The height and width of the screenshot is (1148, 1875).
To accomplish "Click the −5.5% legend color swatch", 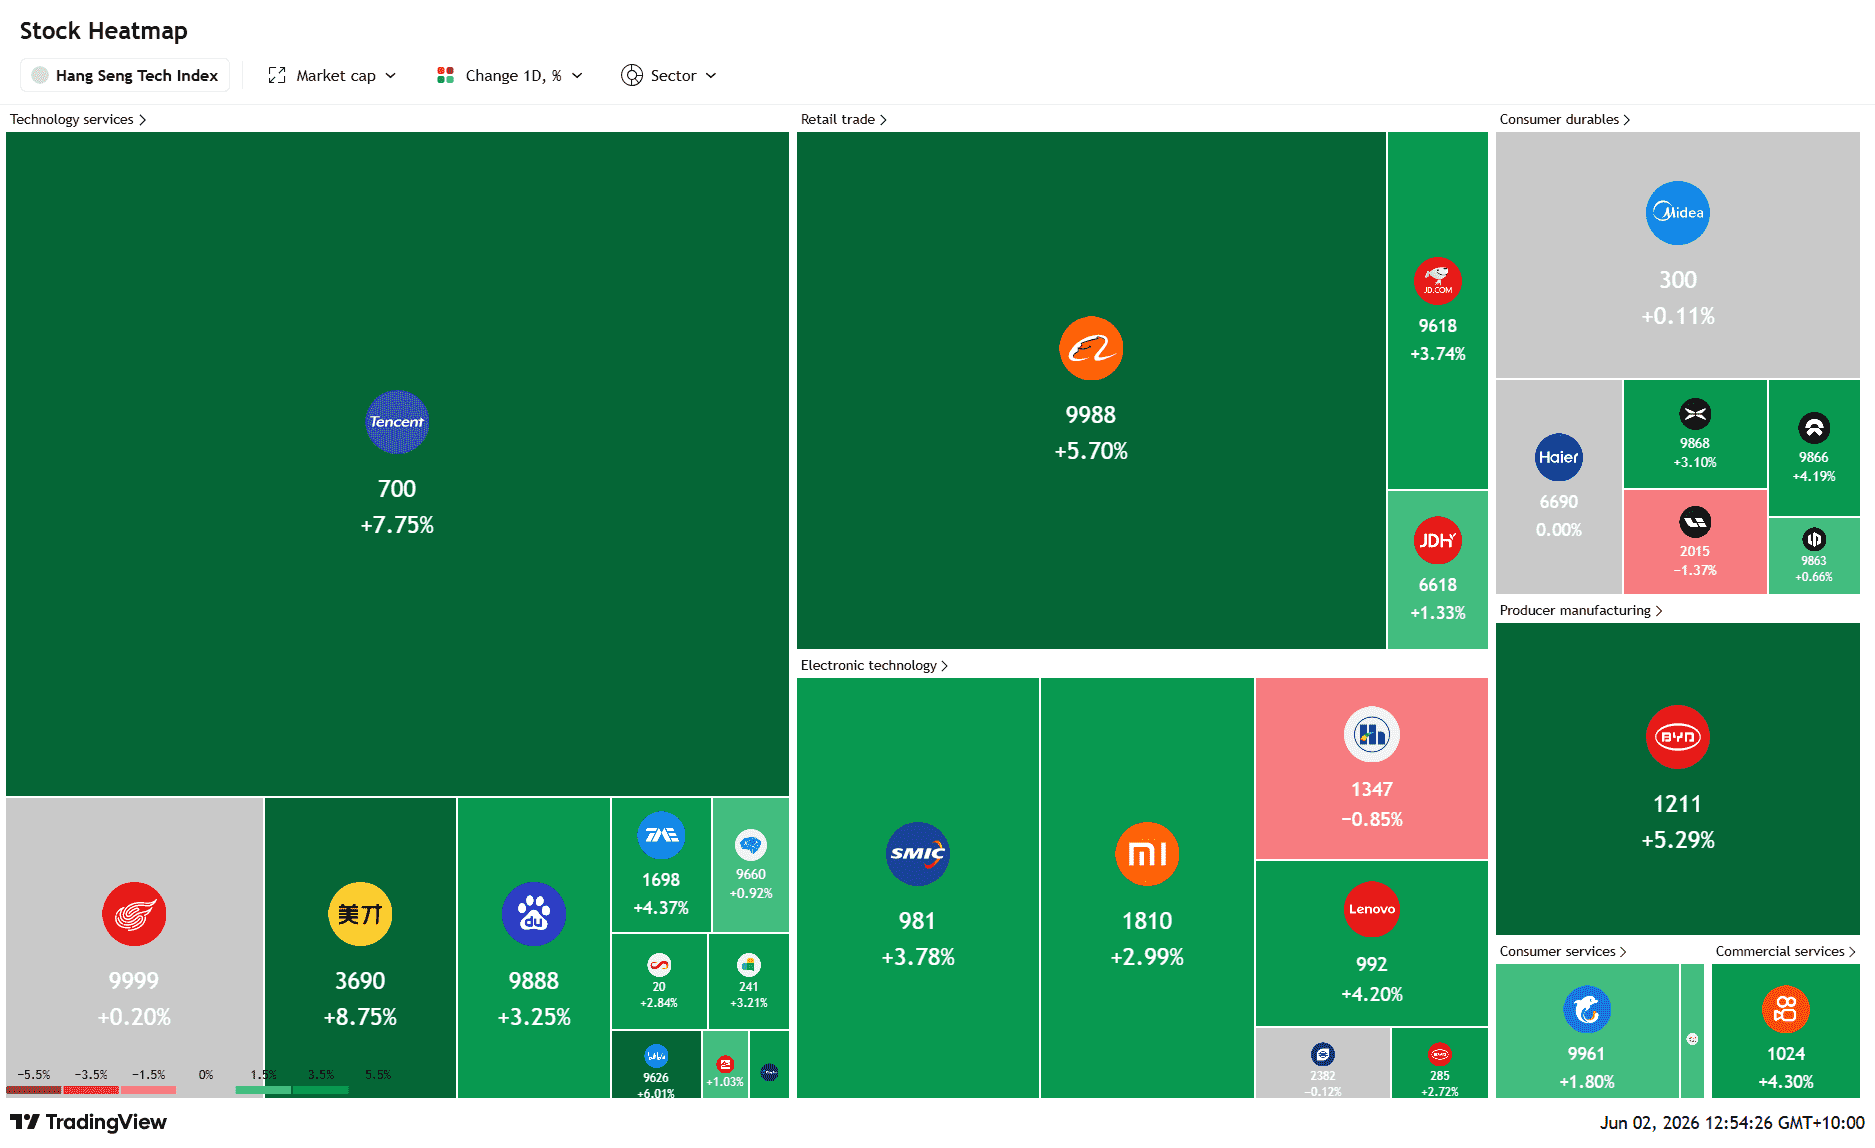I will coord(33,1090).
